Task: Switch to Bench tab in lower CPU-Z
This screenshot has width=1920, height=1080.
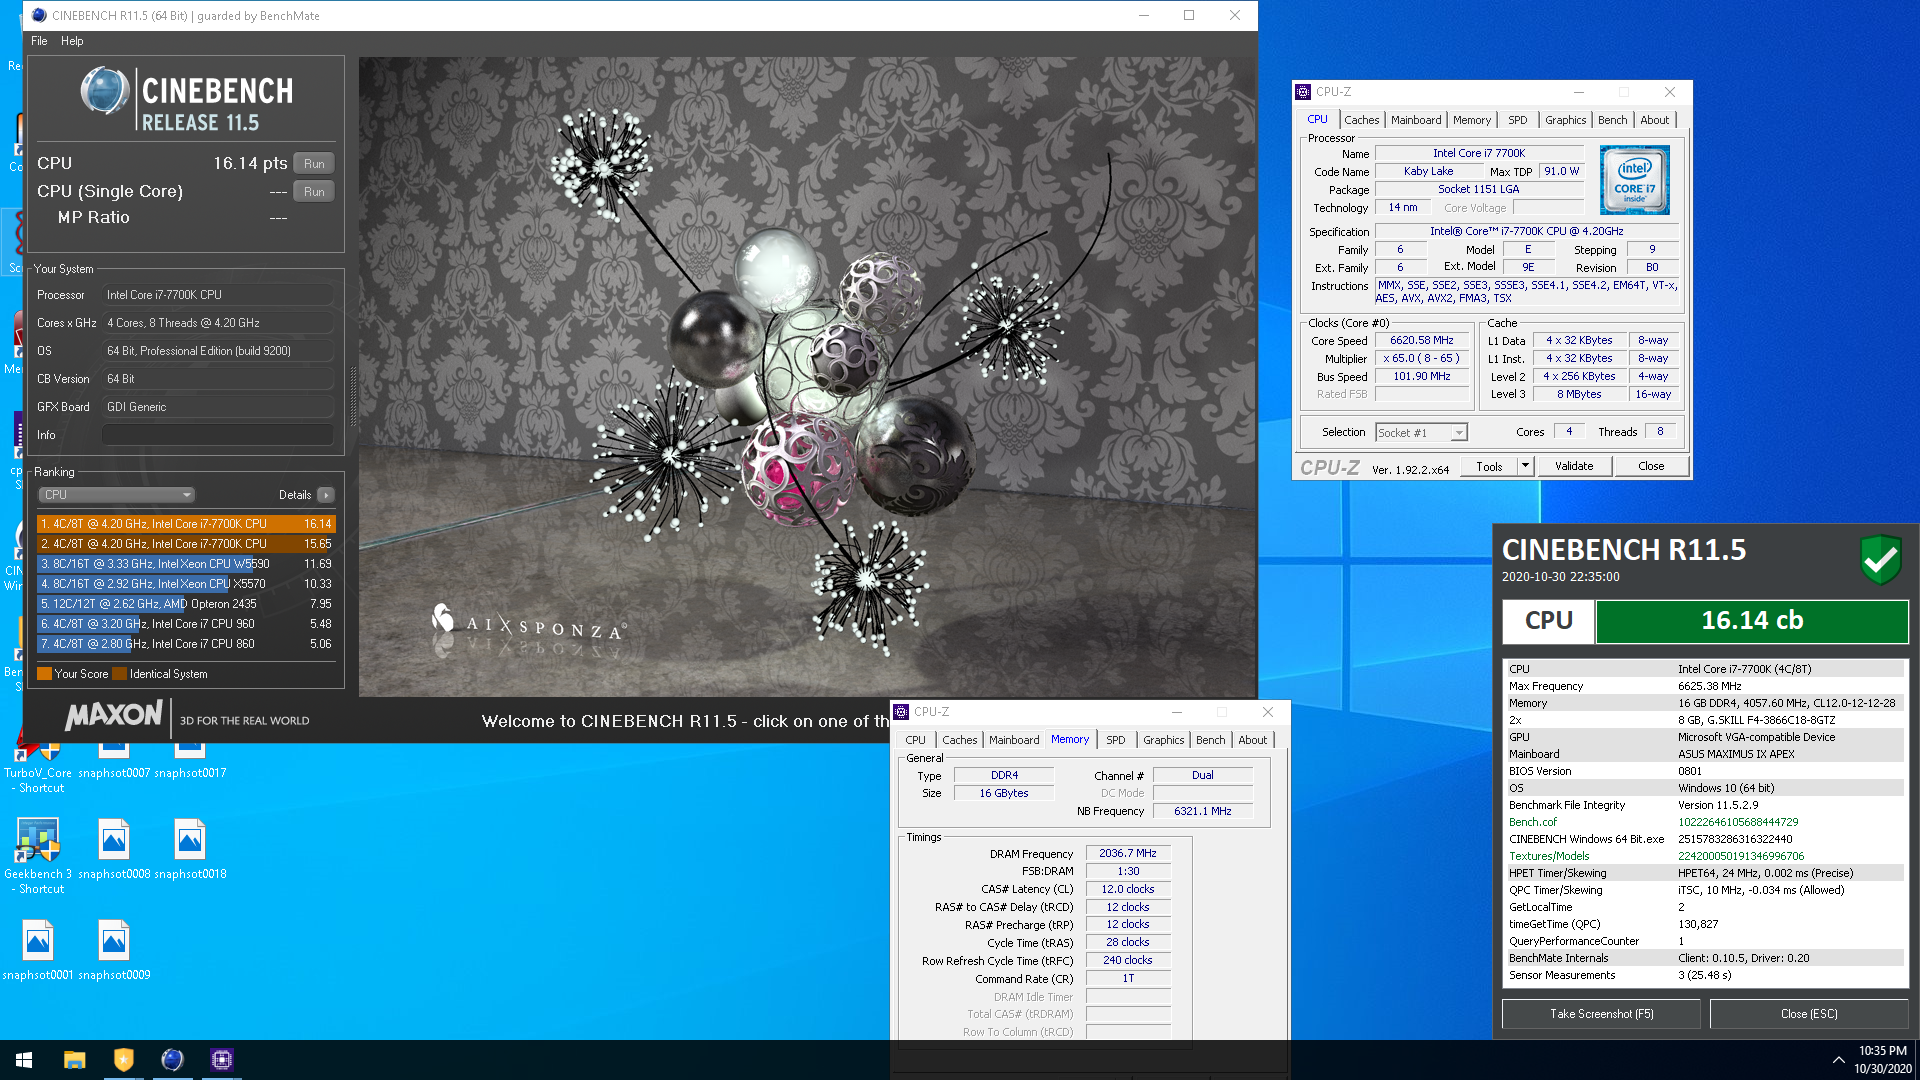Action: pyautogui.click(x=1210, y=740)
